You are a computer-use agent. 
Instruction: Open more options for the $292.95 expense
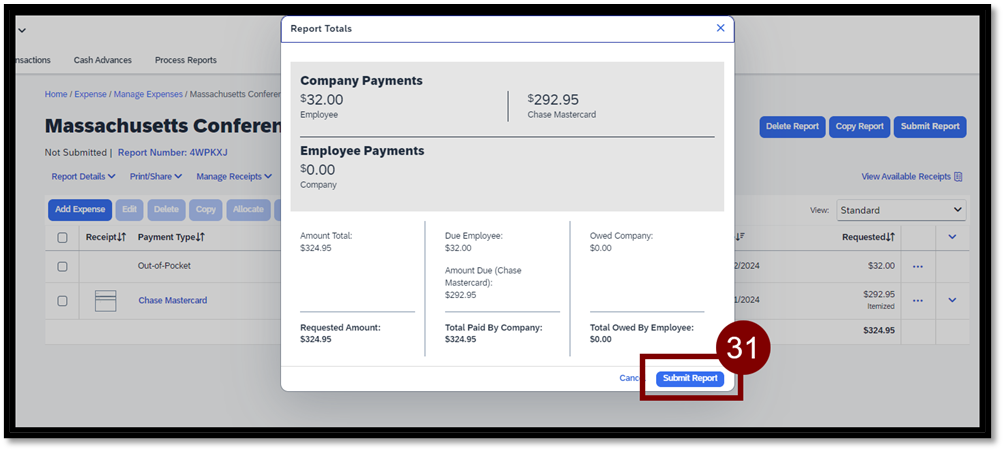(917, 300)
